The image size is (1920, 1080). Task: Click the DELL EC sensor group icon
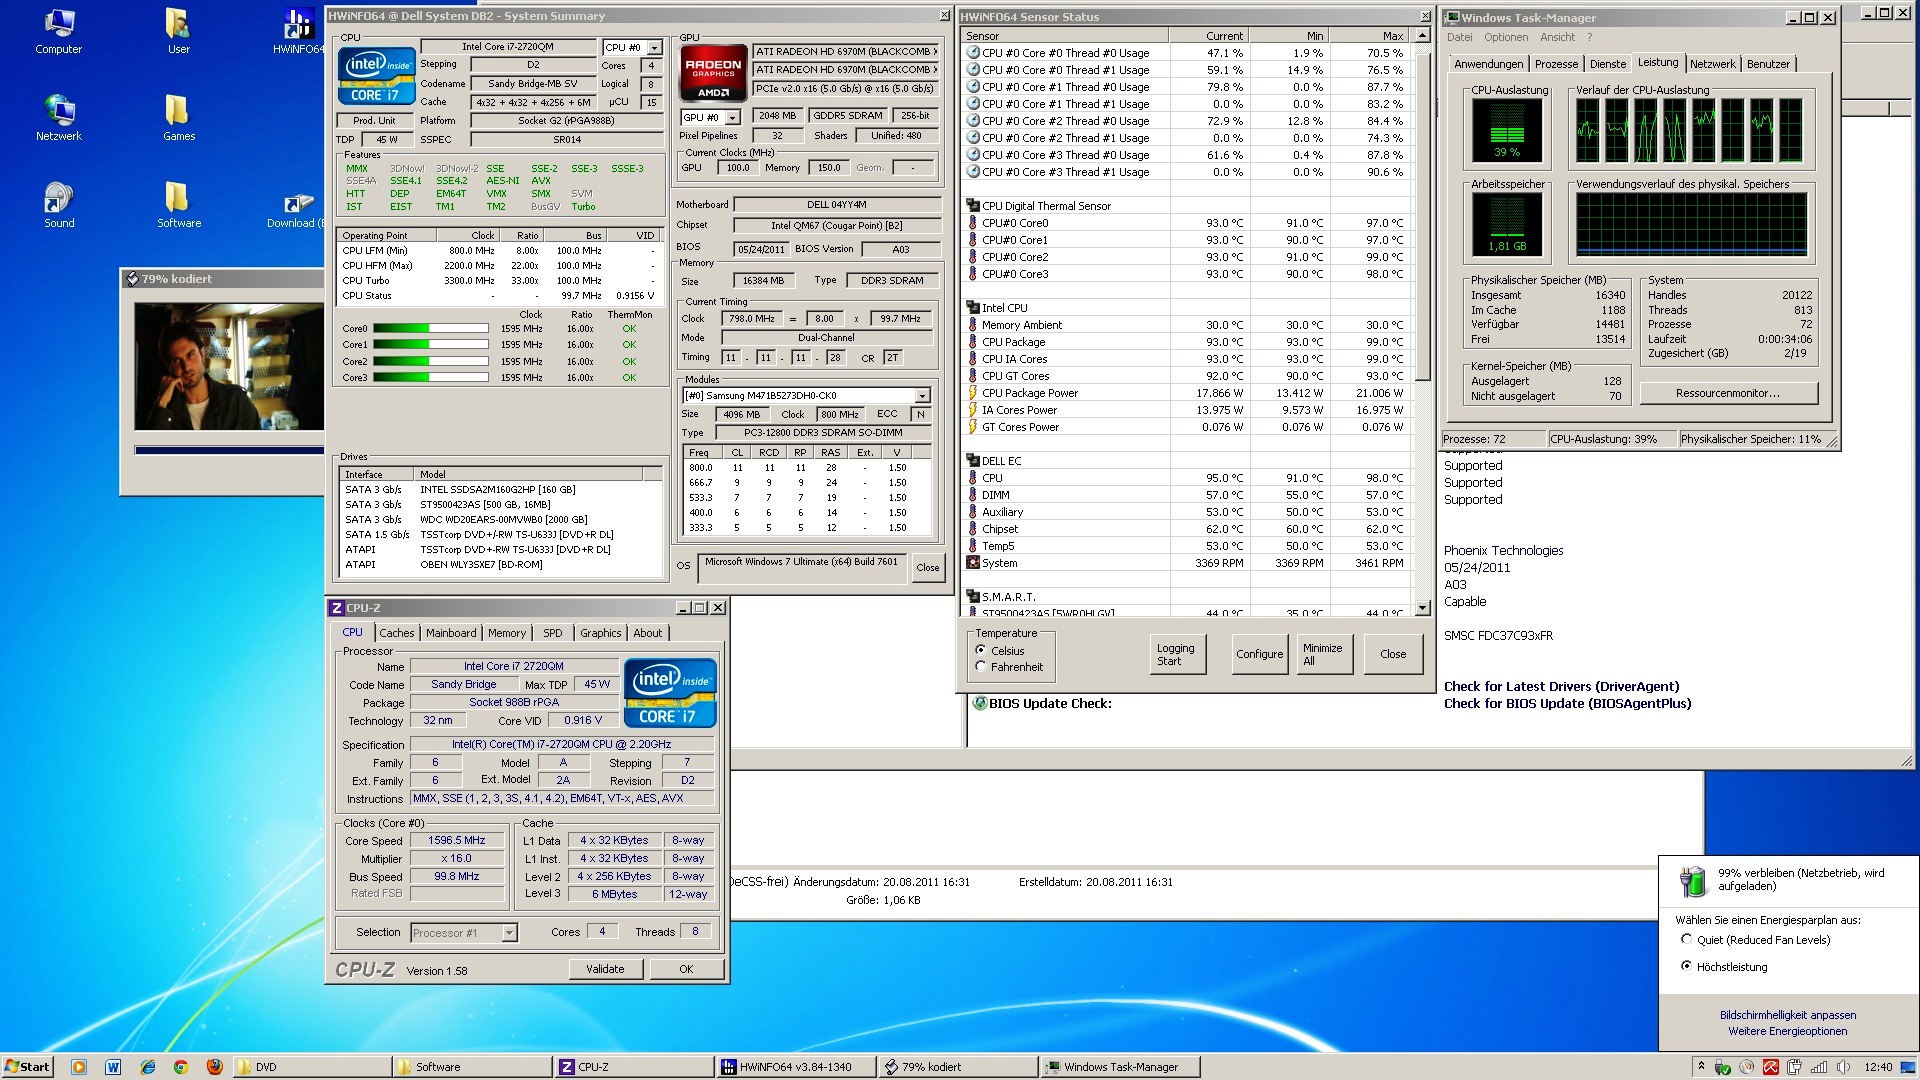[x=972, y=460]
